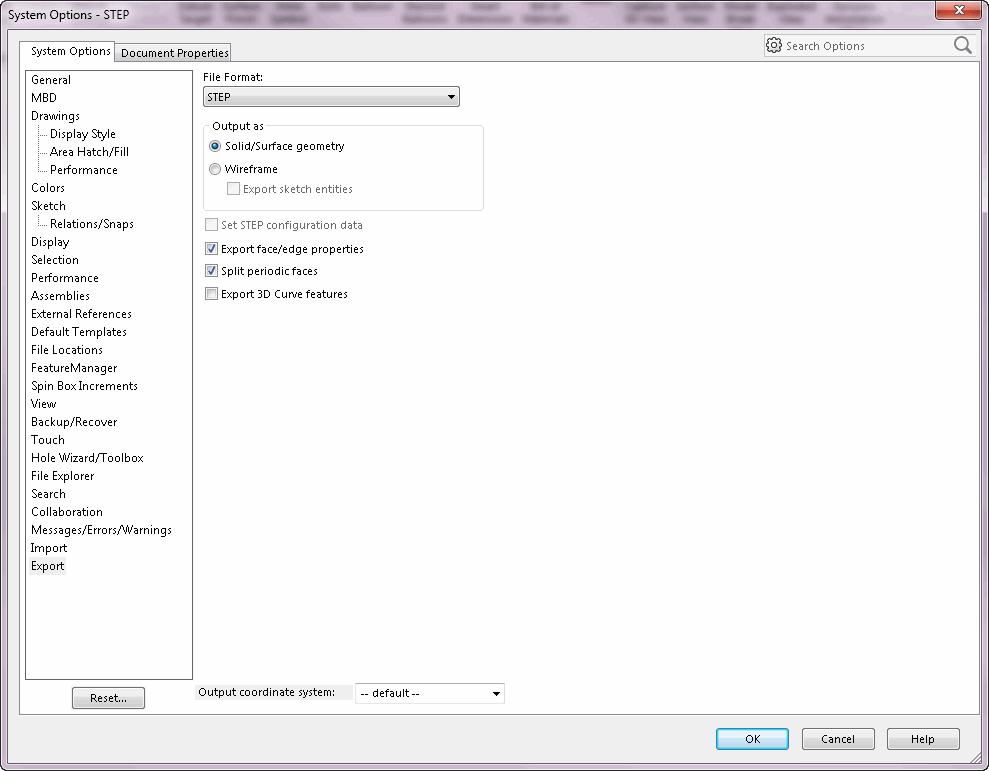
Task: Select MBD in the options list
Action: pyautogui.click(x=44, y=98)
